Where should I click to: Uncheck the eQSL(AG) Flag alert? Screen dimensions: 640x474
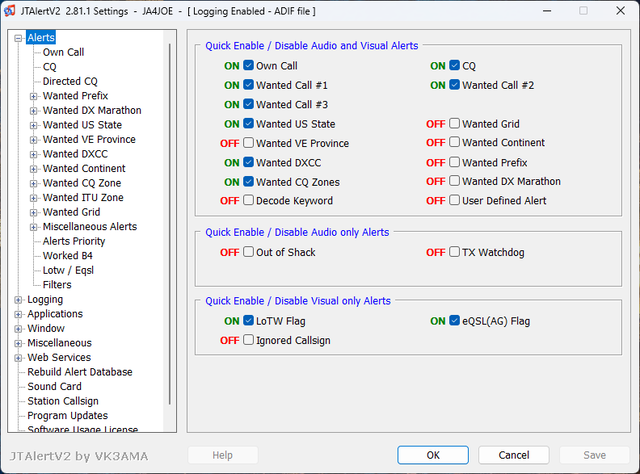455,320
